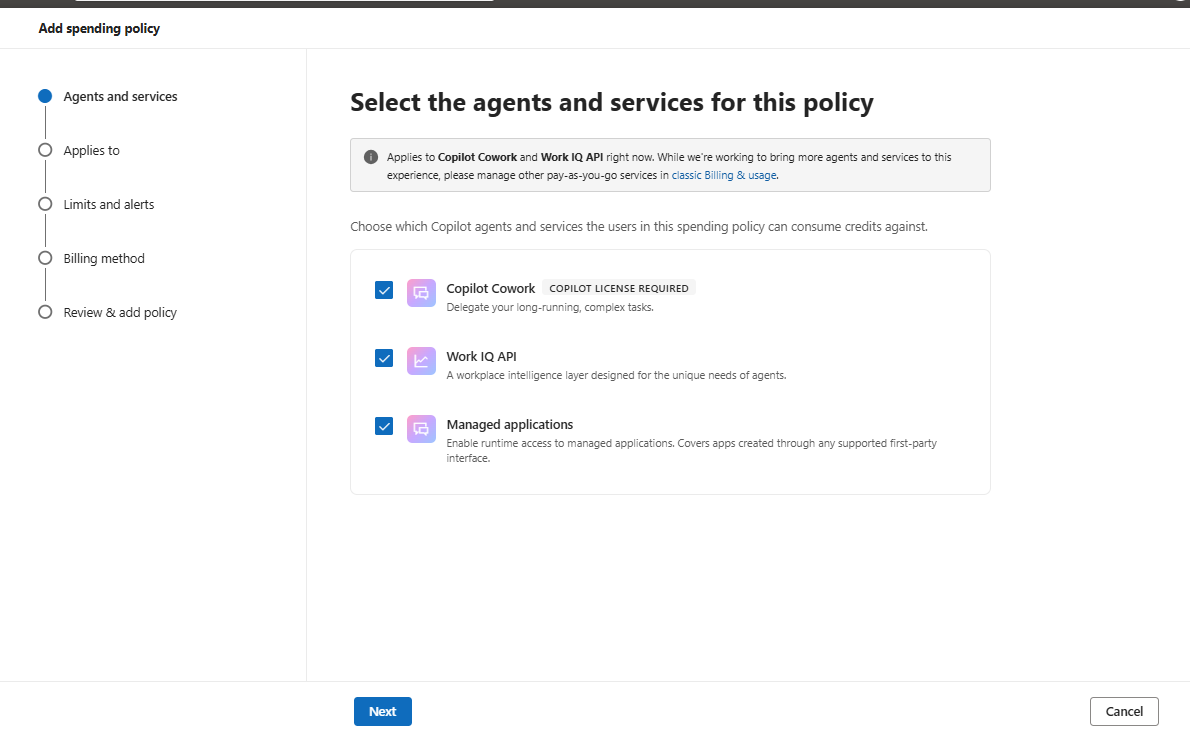
Task: Click the Review & add policy step circle
Action: [x=45, y=312]
